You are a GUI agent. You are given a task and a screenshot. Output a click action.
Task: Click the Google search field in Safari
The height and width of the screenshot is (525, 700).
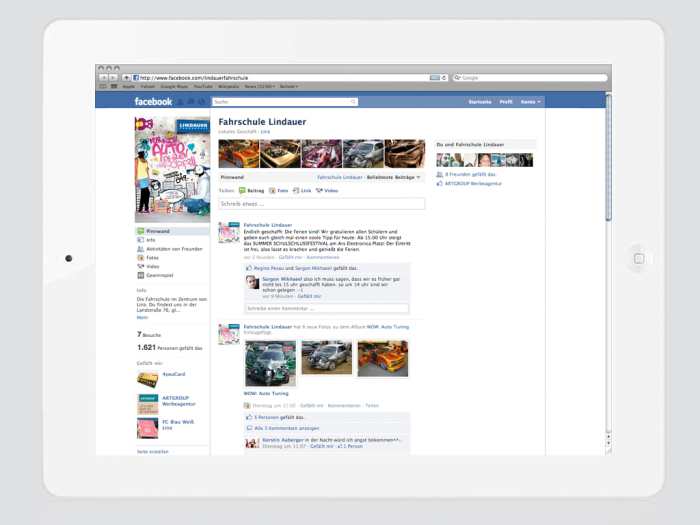point(530,78)
